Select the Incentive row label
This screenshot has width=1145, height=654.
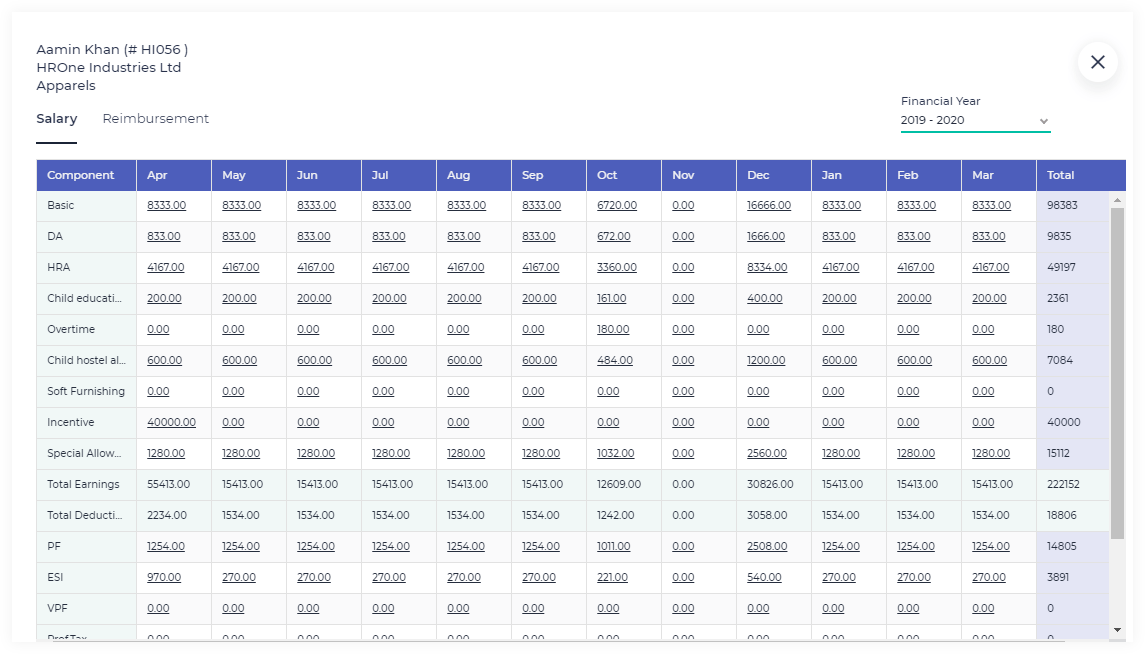coord(71,422)
